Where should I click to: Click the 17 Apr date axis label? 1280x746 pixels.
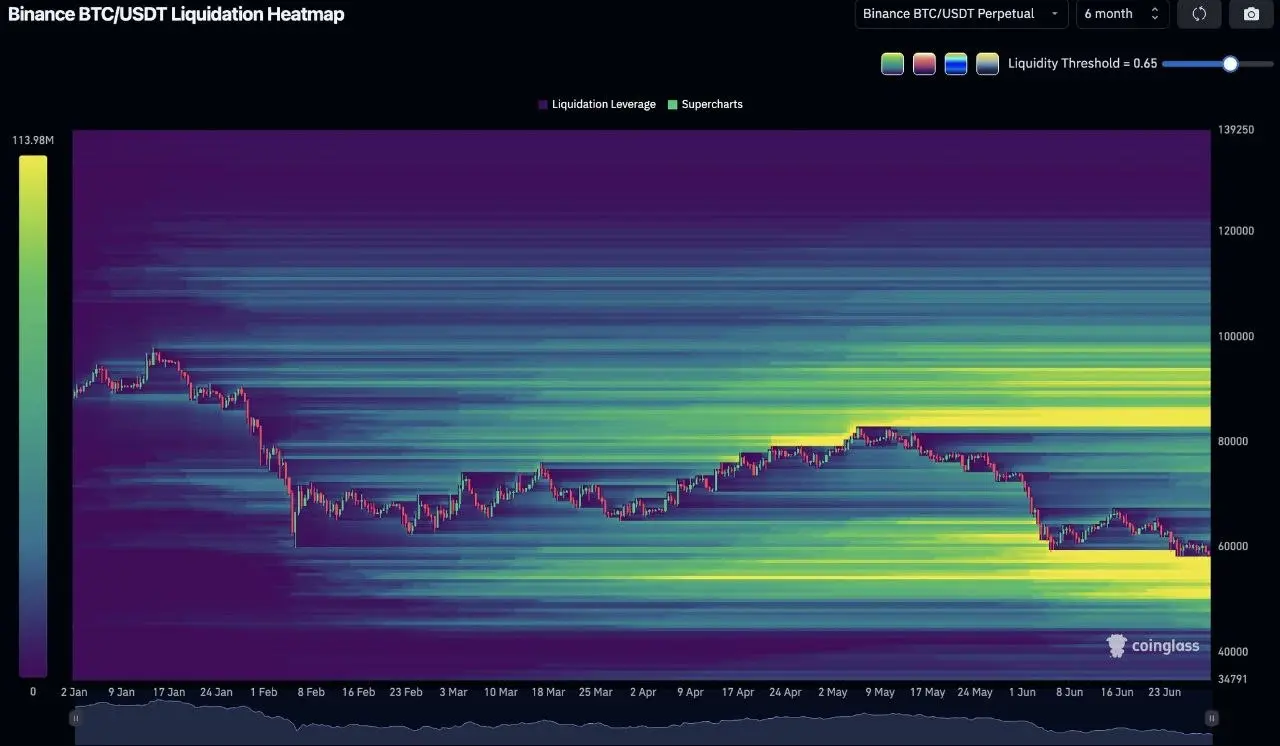tap(737, 692)
